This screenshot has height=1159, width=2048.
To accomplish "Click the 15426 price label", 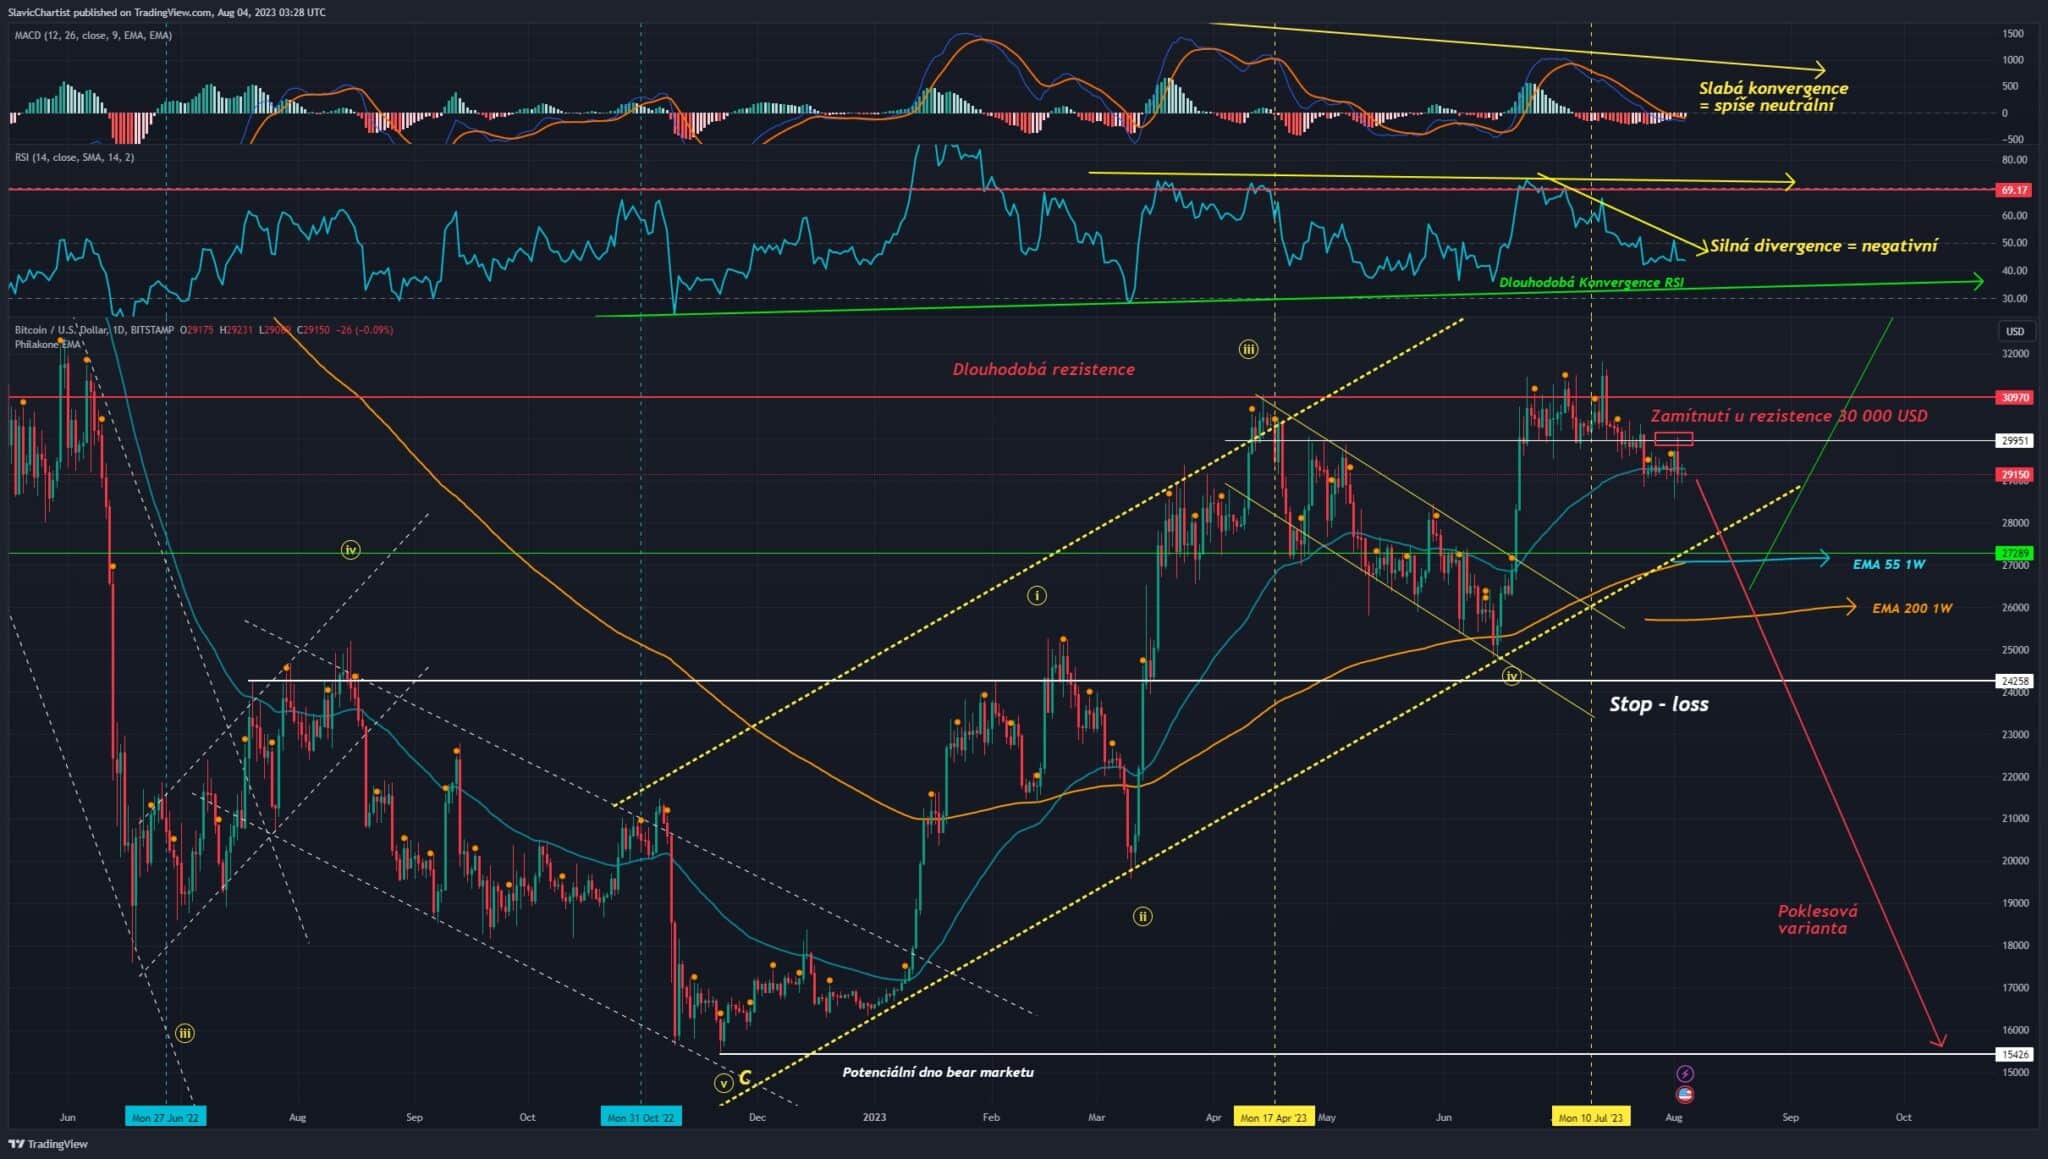I will 2014,1054.
